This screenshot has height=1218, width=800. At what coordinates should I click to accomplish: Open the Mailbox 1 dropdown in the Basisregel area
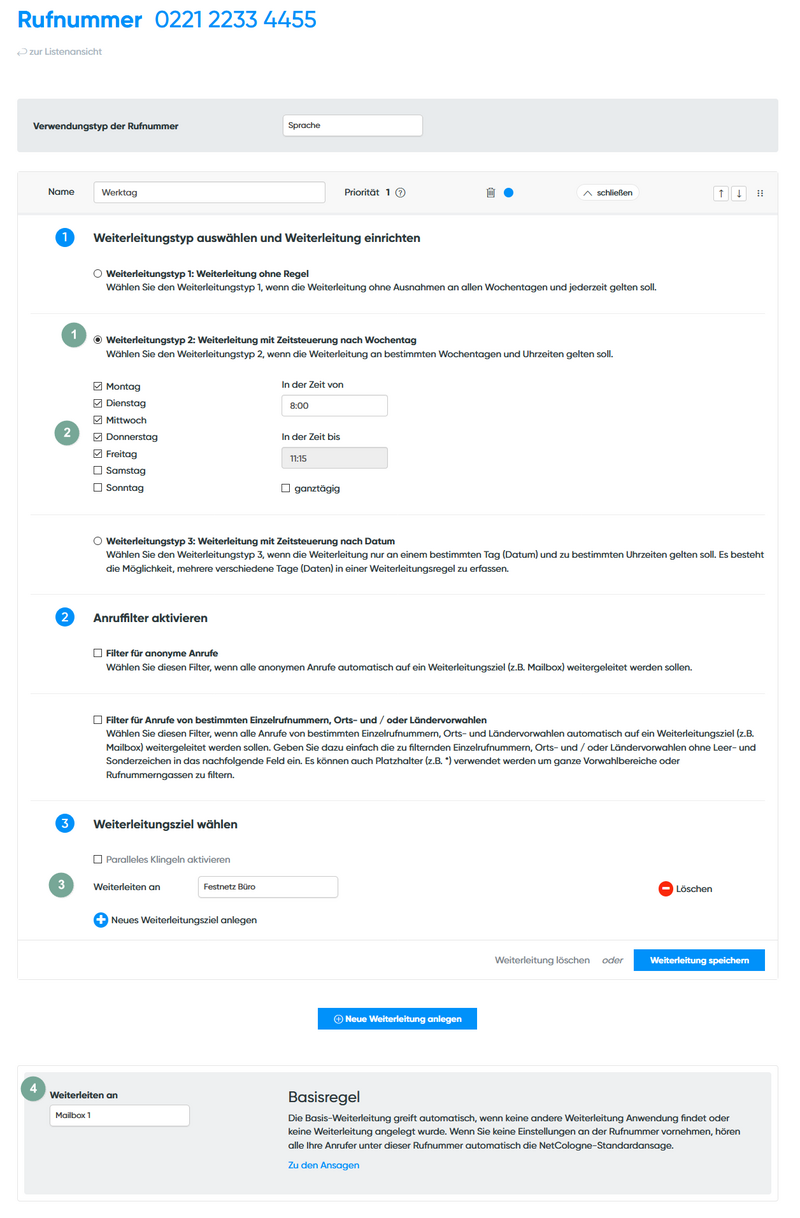click(119, 1115)
